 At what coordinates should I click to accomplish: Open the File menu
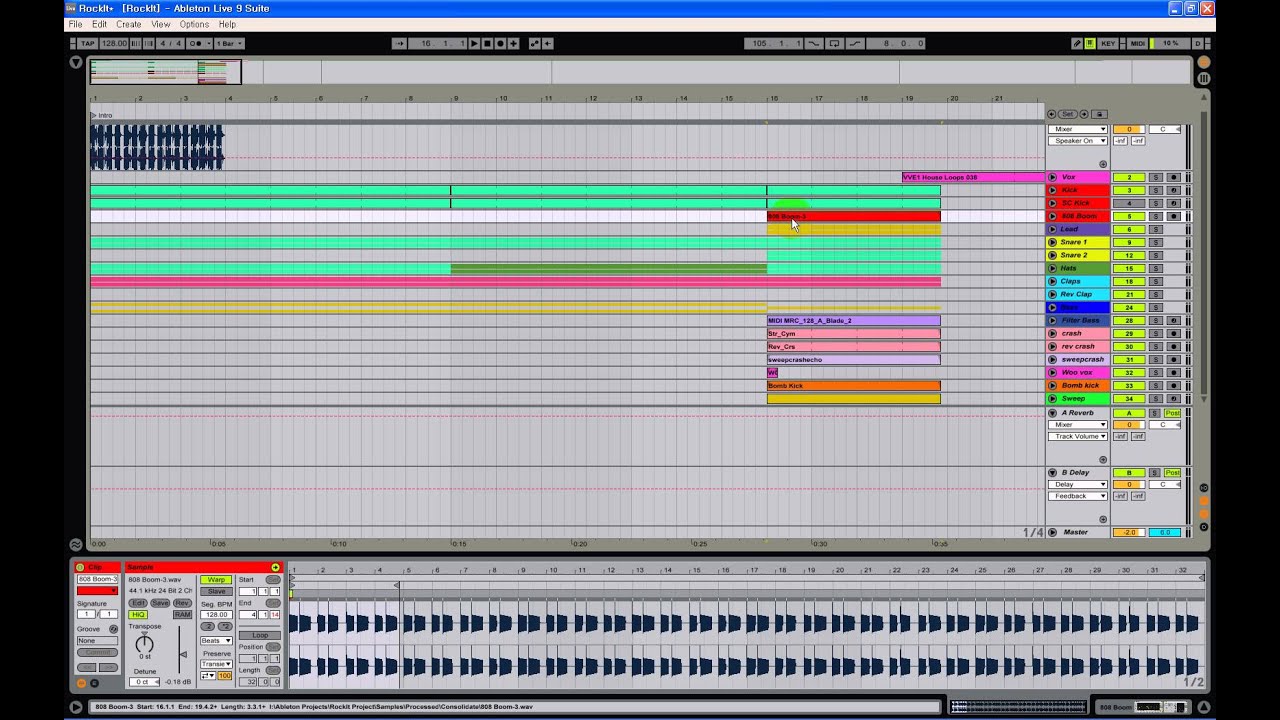[x=75, y=24]
